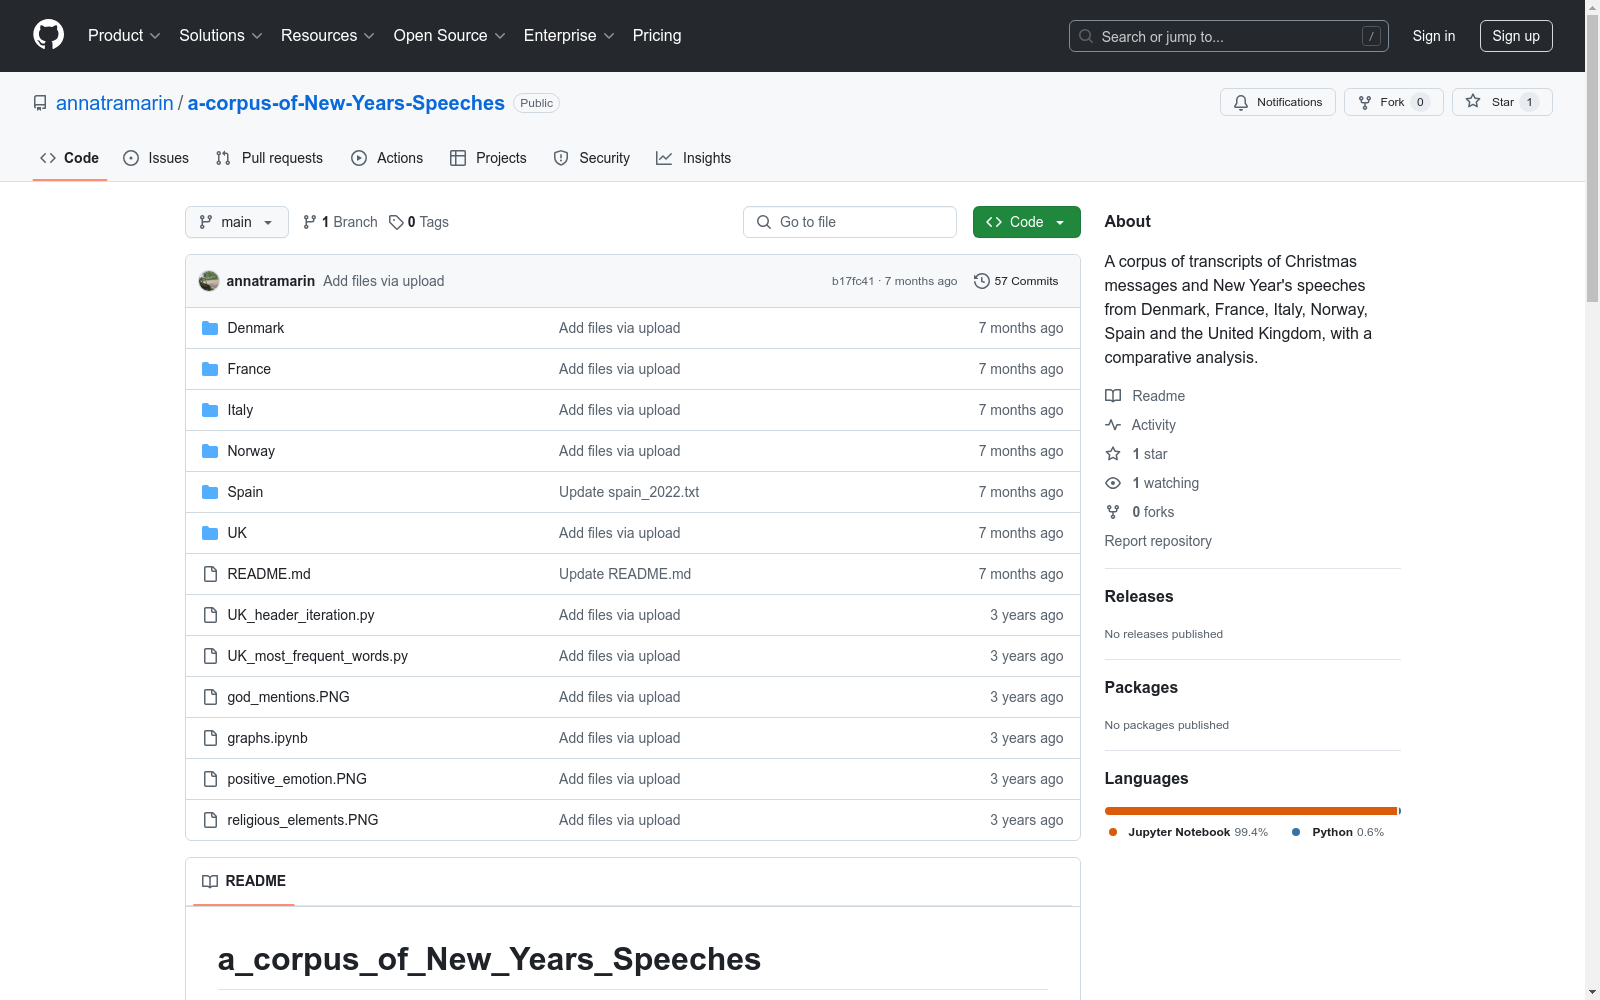Open the Pull requests tab

269,158
